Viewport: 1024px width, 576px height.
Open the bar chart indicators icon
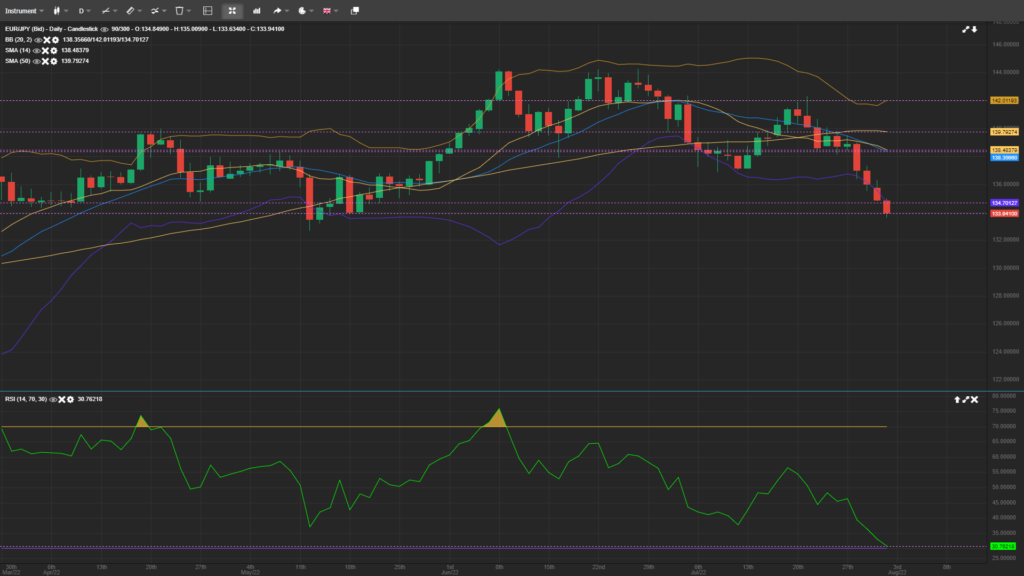coord(257,10)
